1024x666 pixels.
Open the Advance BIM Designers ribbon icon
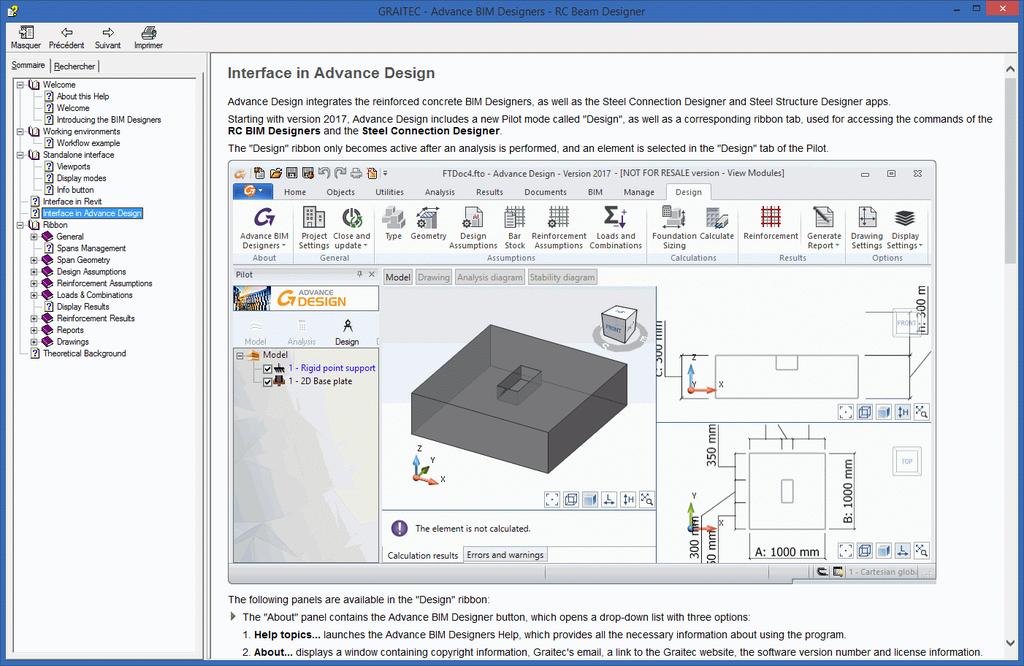click(264, 217)
